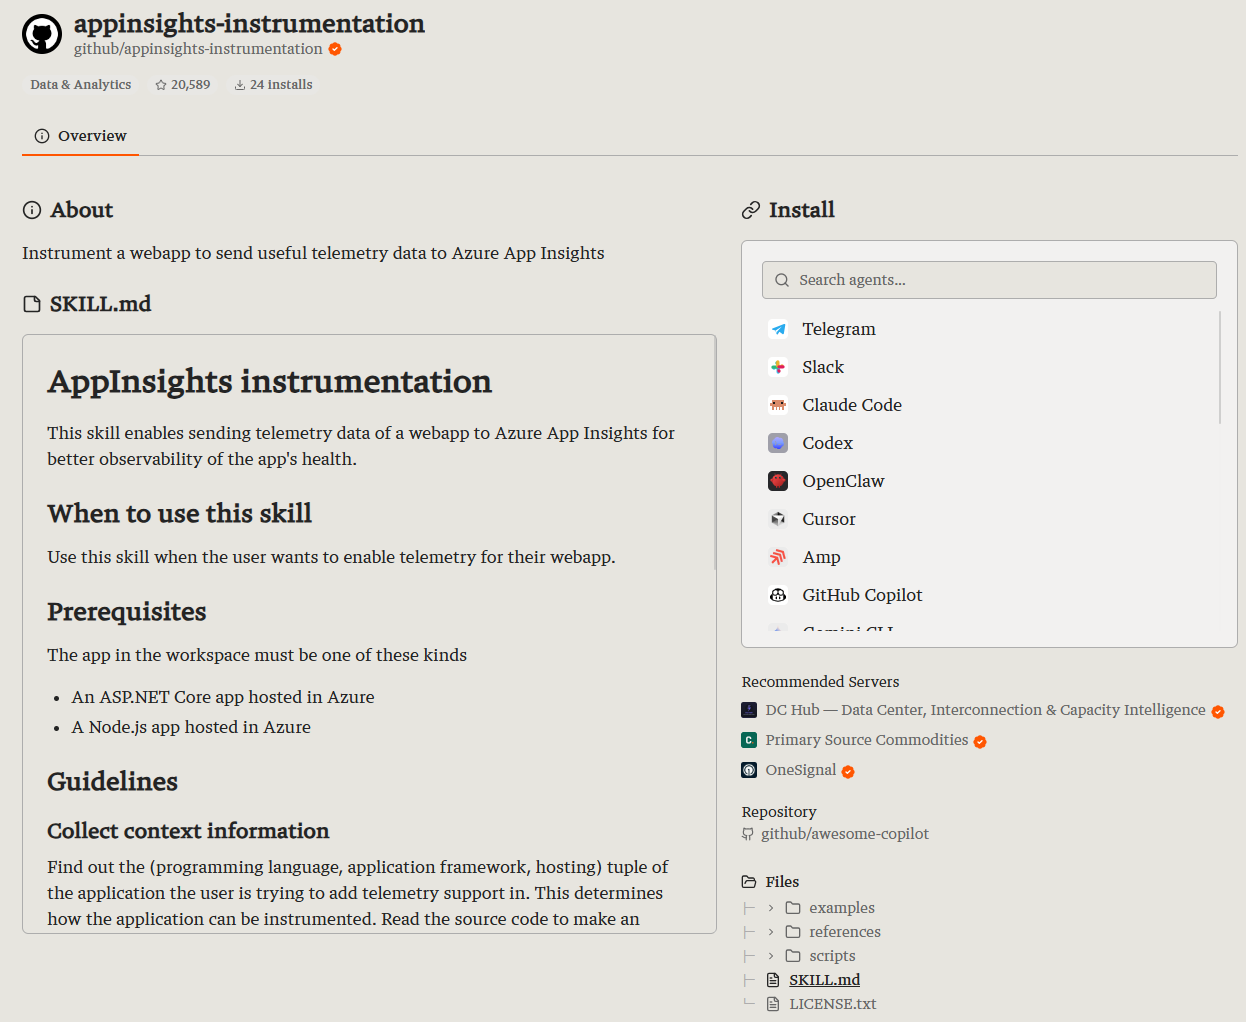Click the Search agents input field
1246x1022 pixels.
[989, 280]
